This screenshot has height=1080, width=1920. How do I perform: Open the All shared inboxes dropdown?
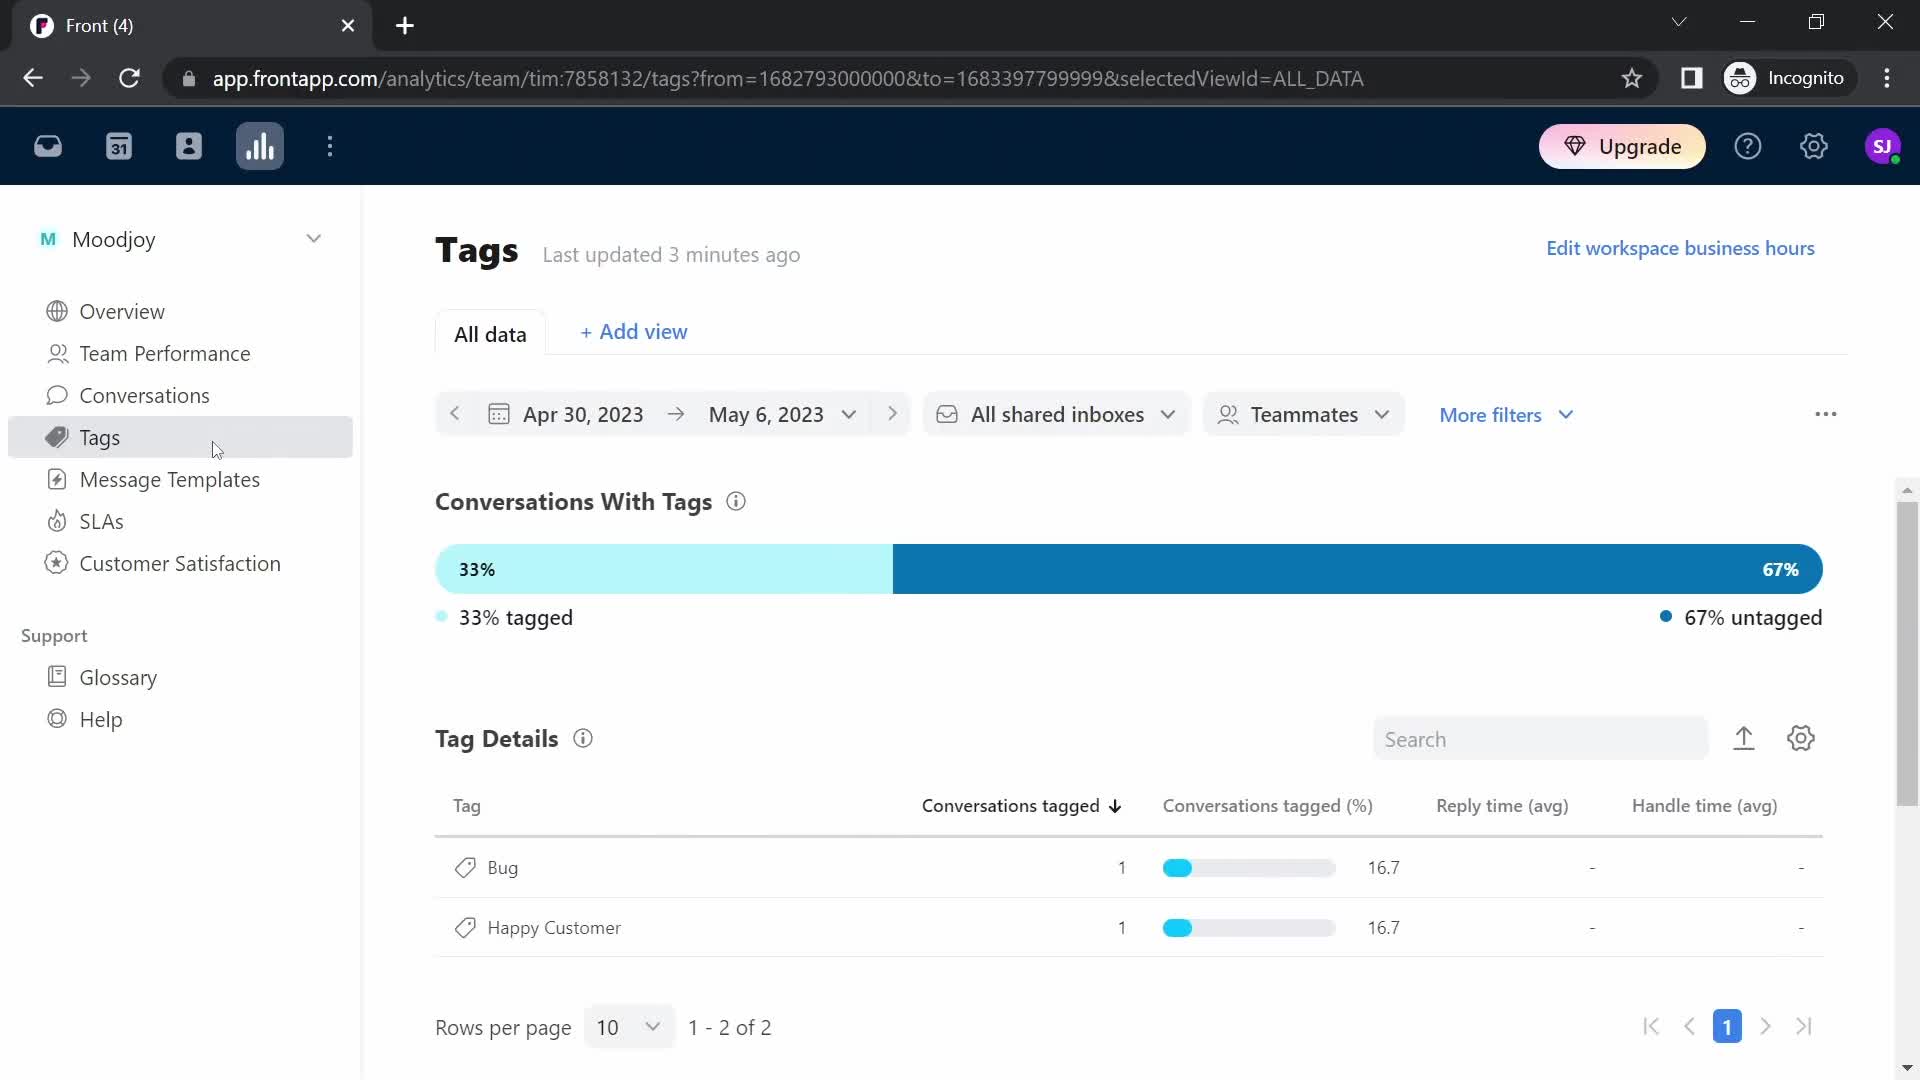(1054, 414)
